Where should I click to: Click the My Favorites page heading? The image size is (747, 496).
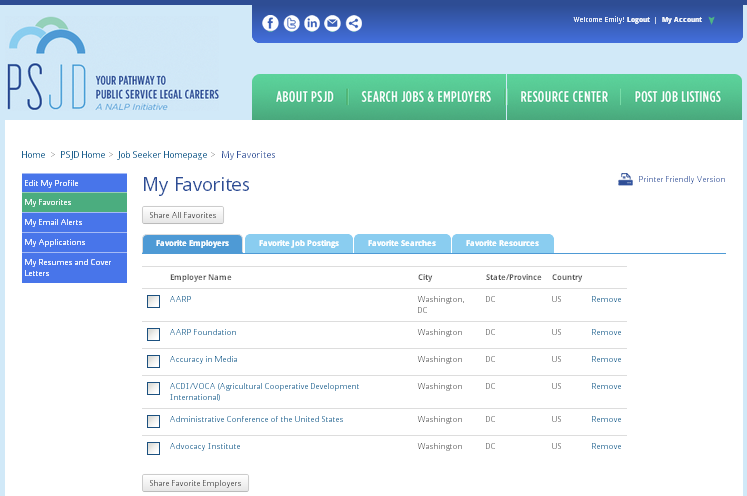[196, 185]
